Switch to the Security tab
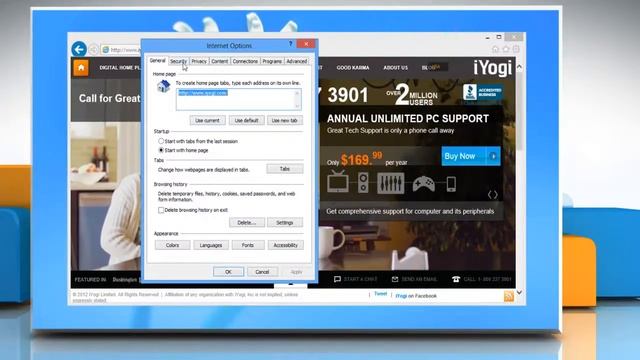The height and width of the screenshot is (360, 640). [178, 61]
